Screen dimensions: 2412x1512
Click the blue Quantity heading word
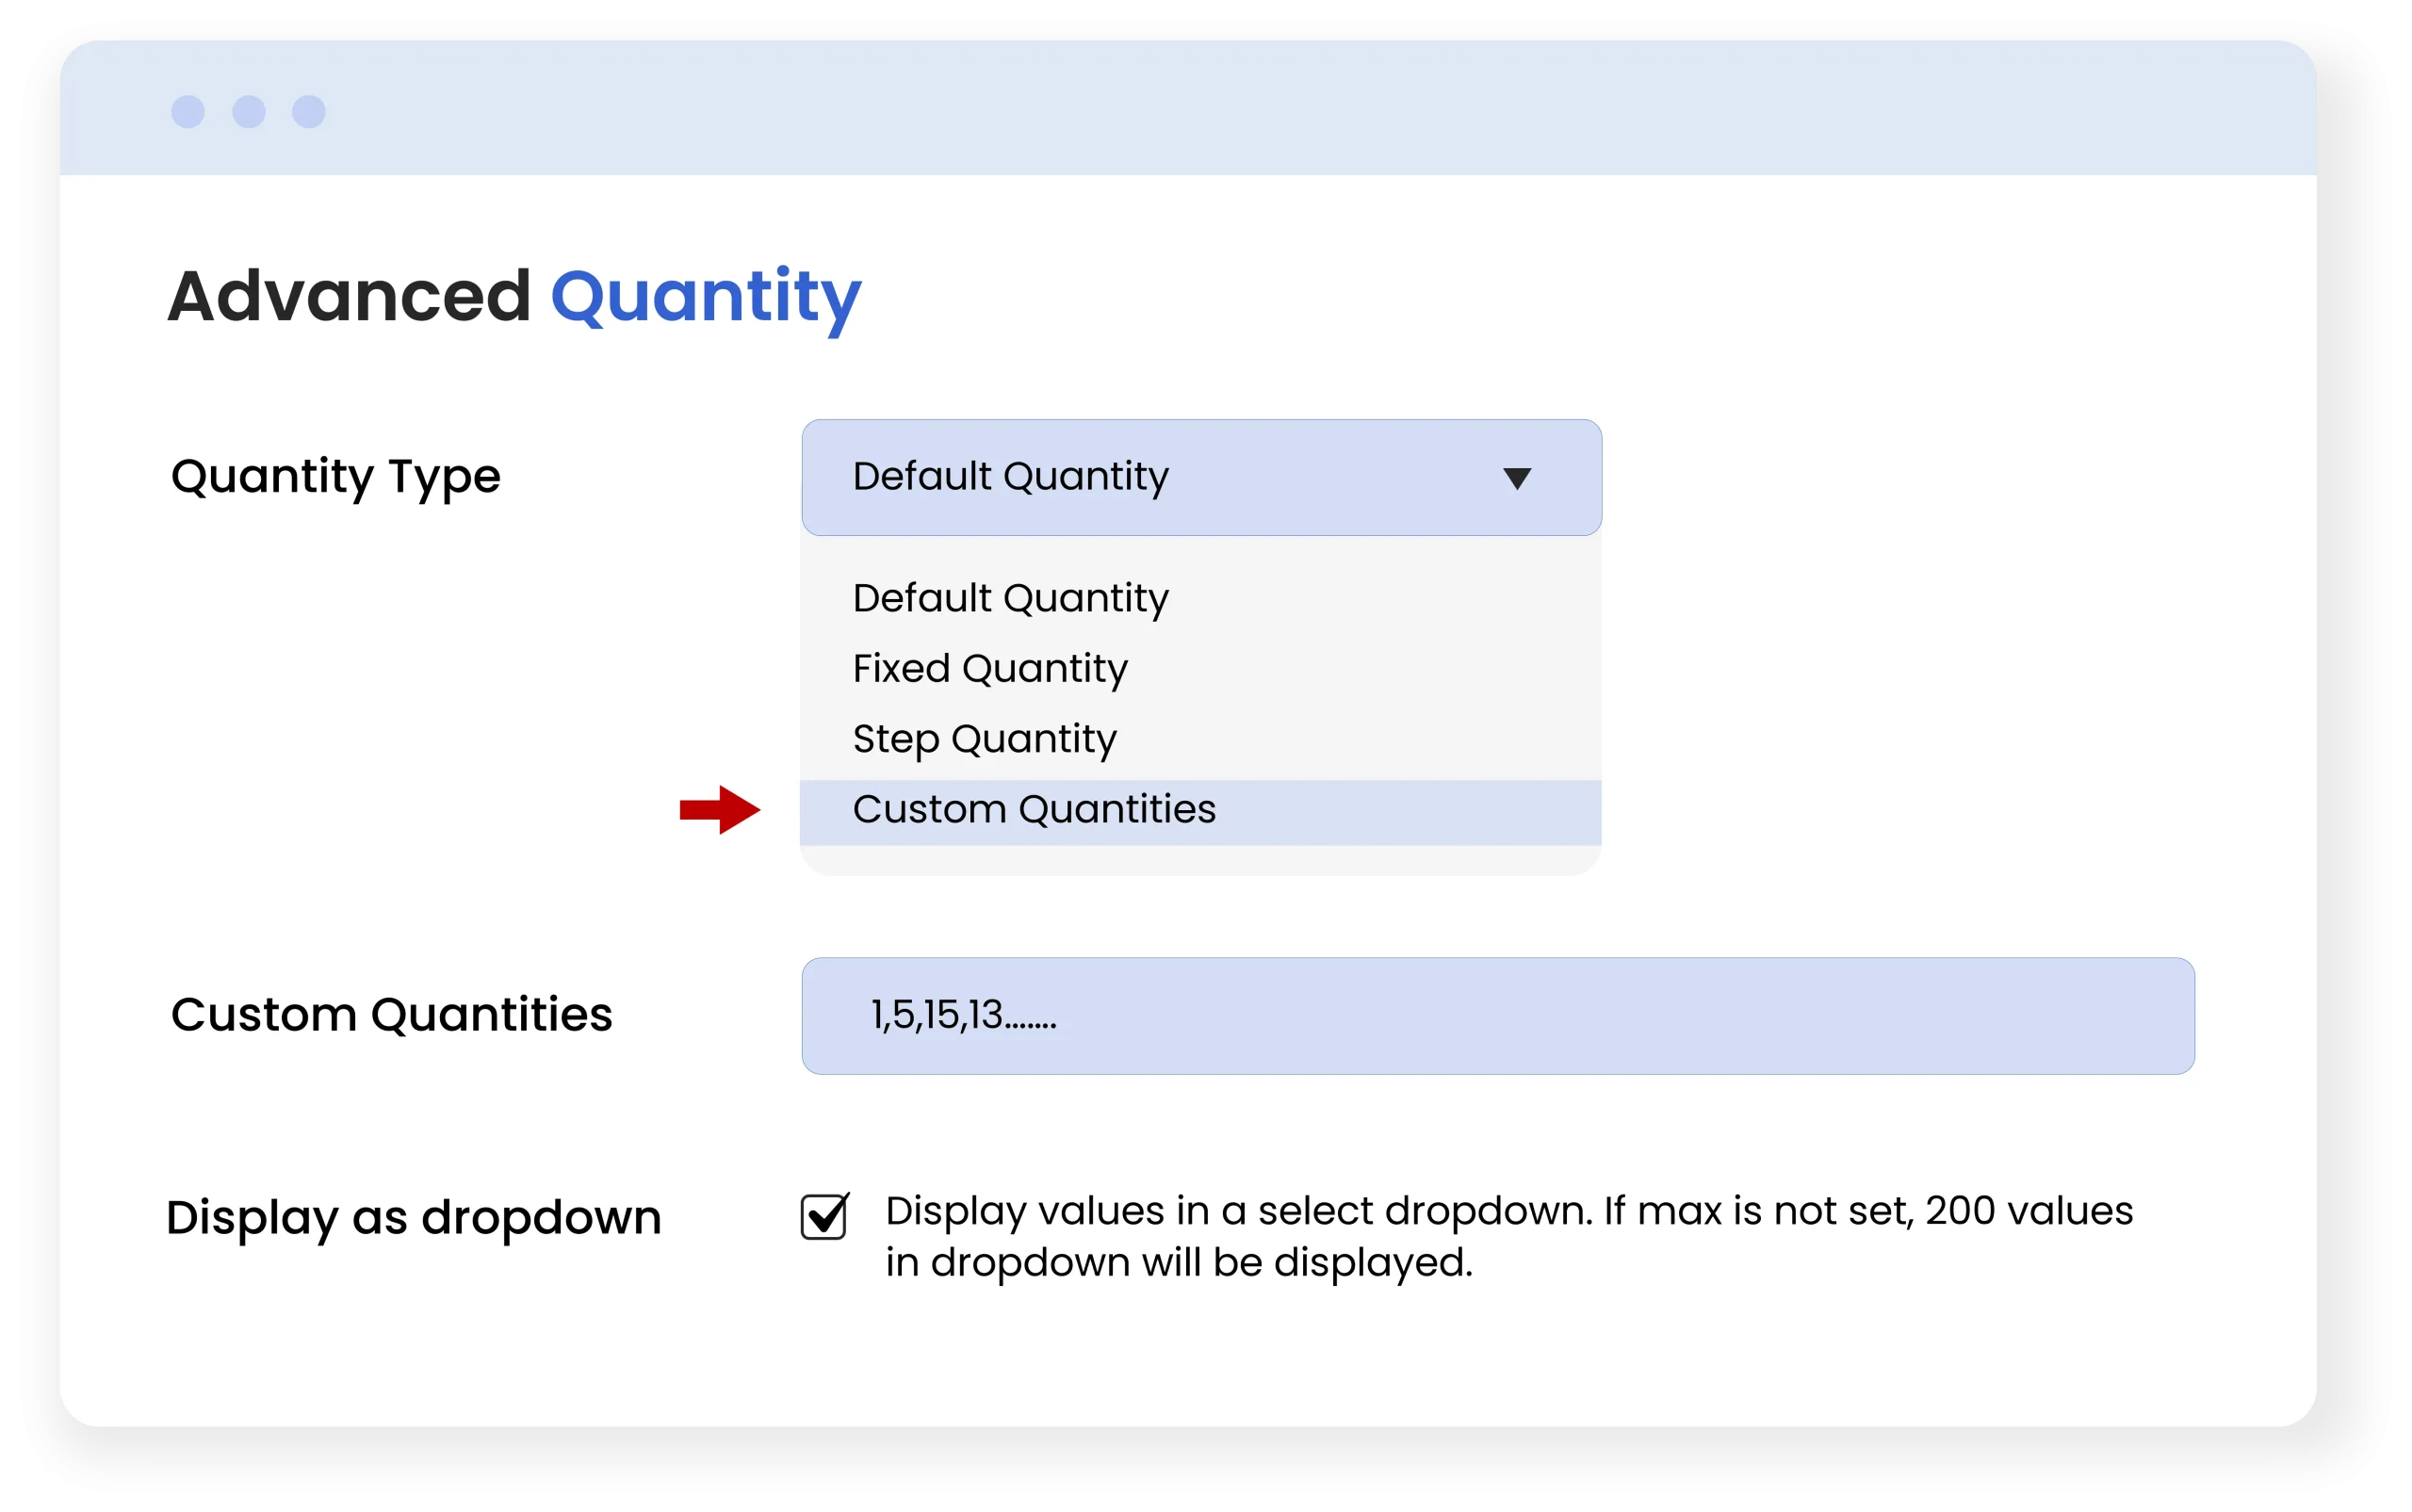click(705, 296)
